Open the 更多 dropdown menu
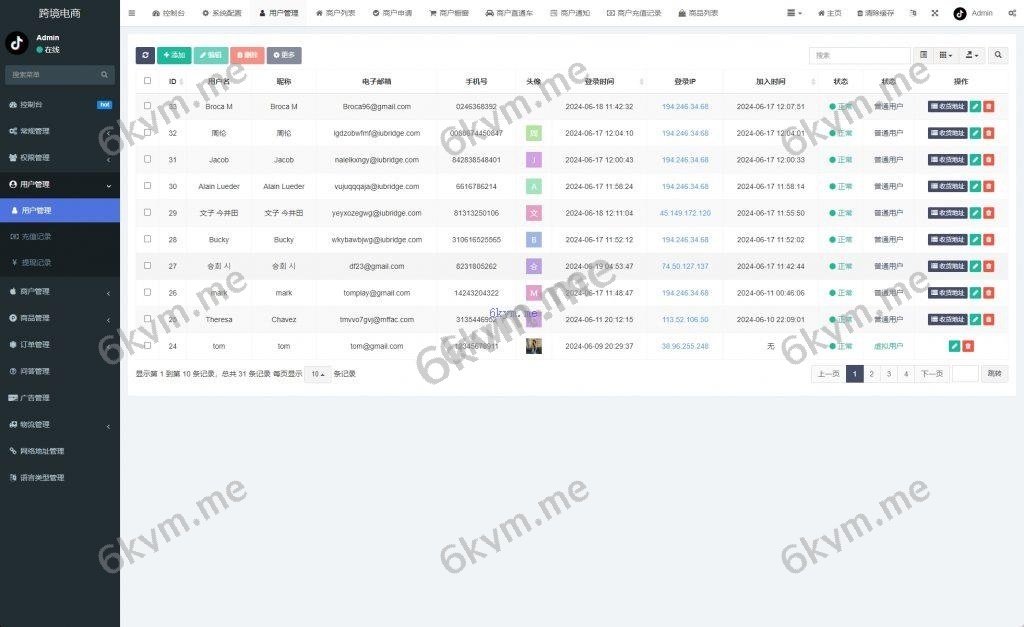 click(x=284, y=55)
